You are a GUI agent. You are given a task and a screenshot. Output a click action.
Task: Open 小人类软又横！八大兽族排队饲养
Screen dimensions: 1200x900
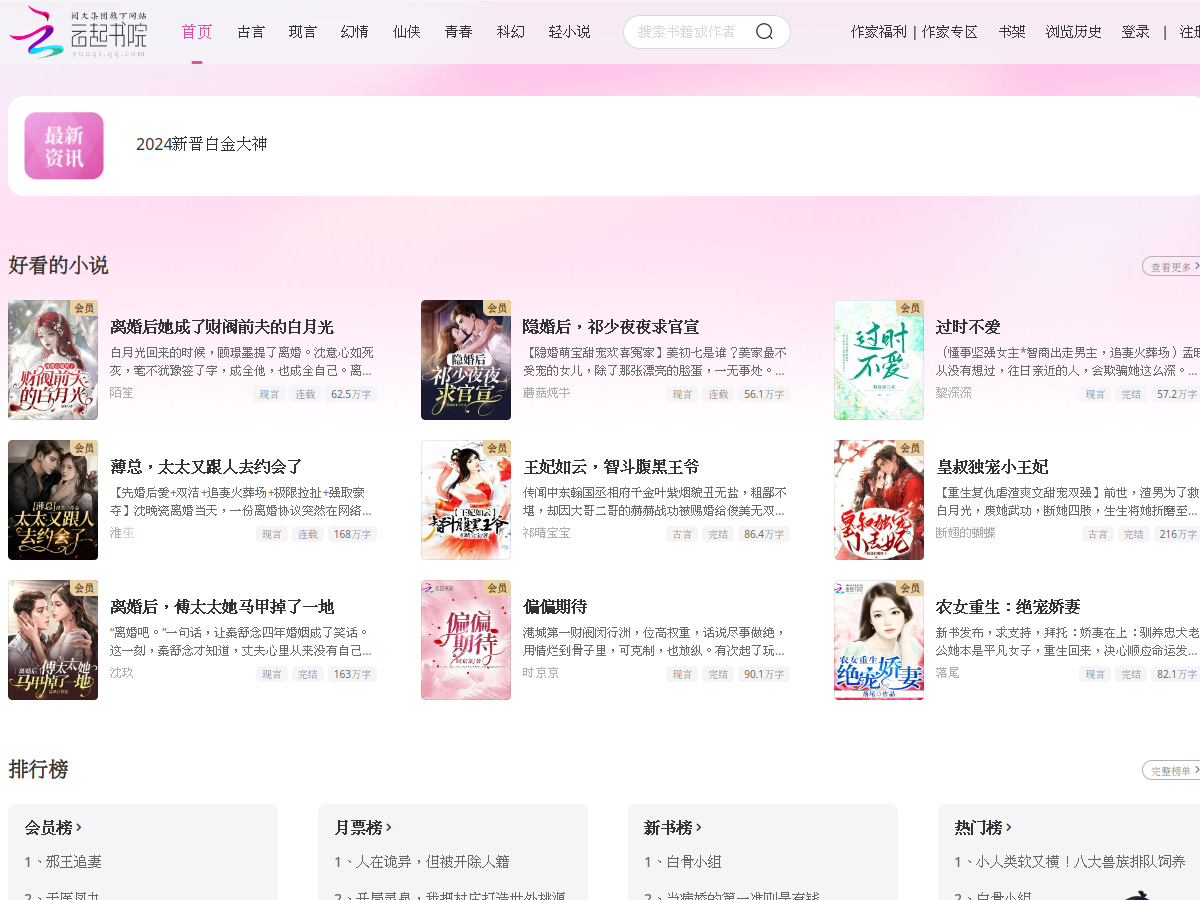1070,861
